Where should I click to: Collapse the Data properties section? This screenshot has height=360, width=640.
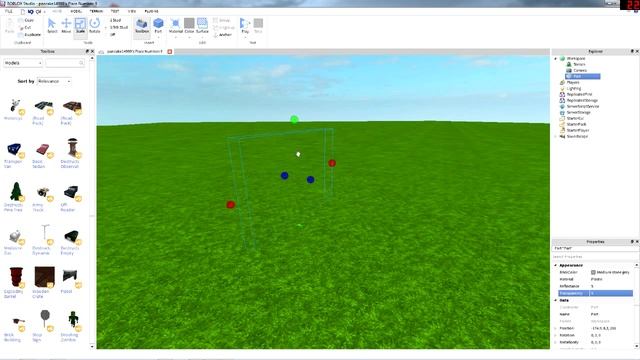(x=556, y=300)
